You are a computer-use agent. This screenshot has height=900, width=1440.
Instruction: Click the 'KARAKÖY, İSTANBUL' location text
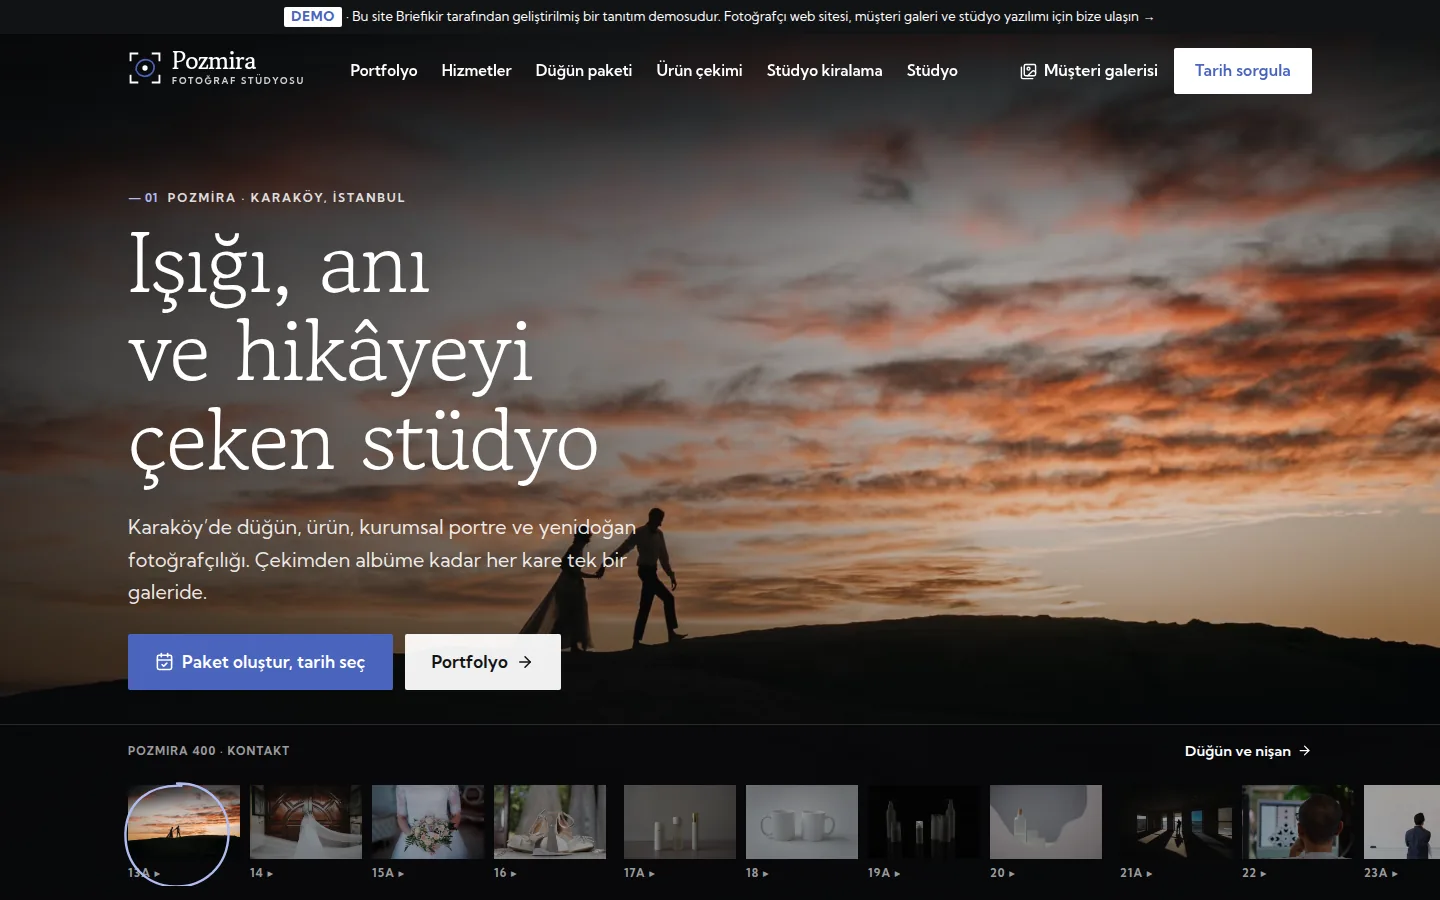(328, 198)
